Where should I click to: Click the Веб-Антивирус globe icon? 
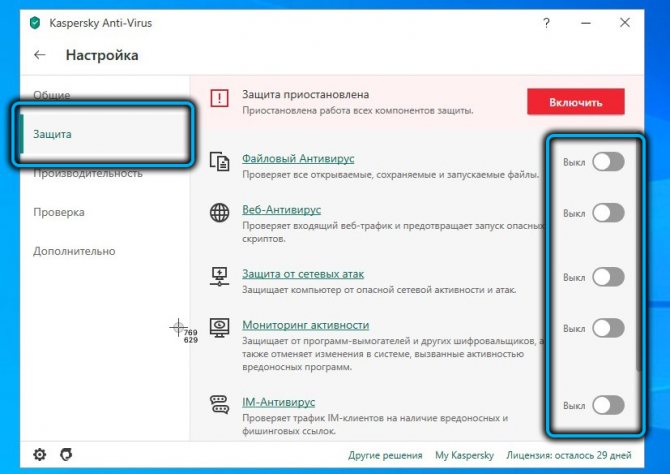tap(220, 212)
